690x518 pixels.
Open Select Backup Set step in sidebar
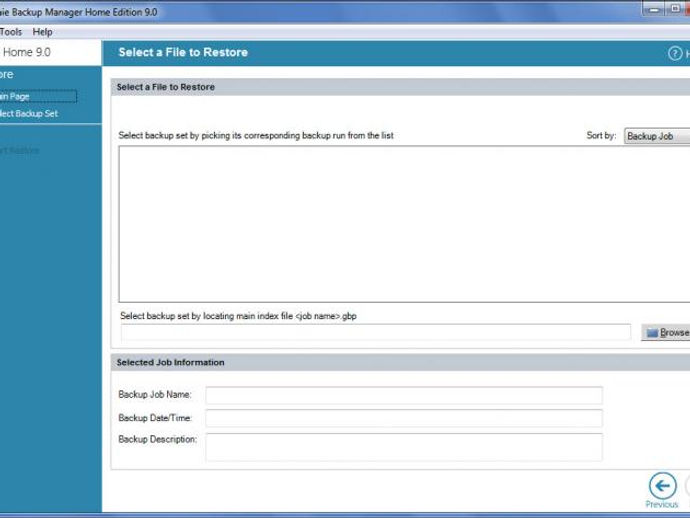29,114
